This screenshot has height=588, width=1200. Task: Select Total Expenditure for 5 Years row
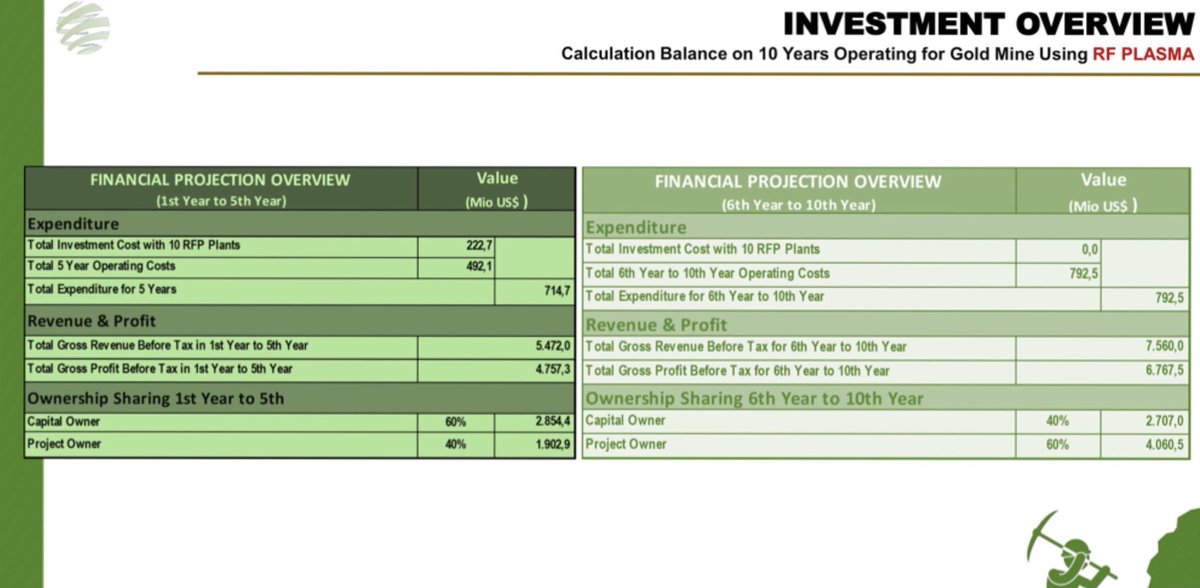(x=300, y=291)
